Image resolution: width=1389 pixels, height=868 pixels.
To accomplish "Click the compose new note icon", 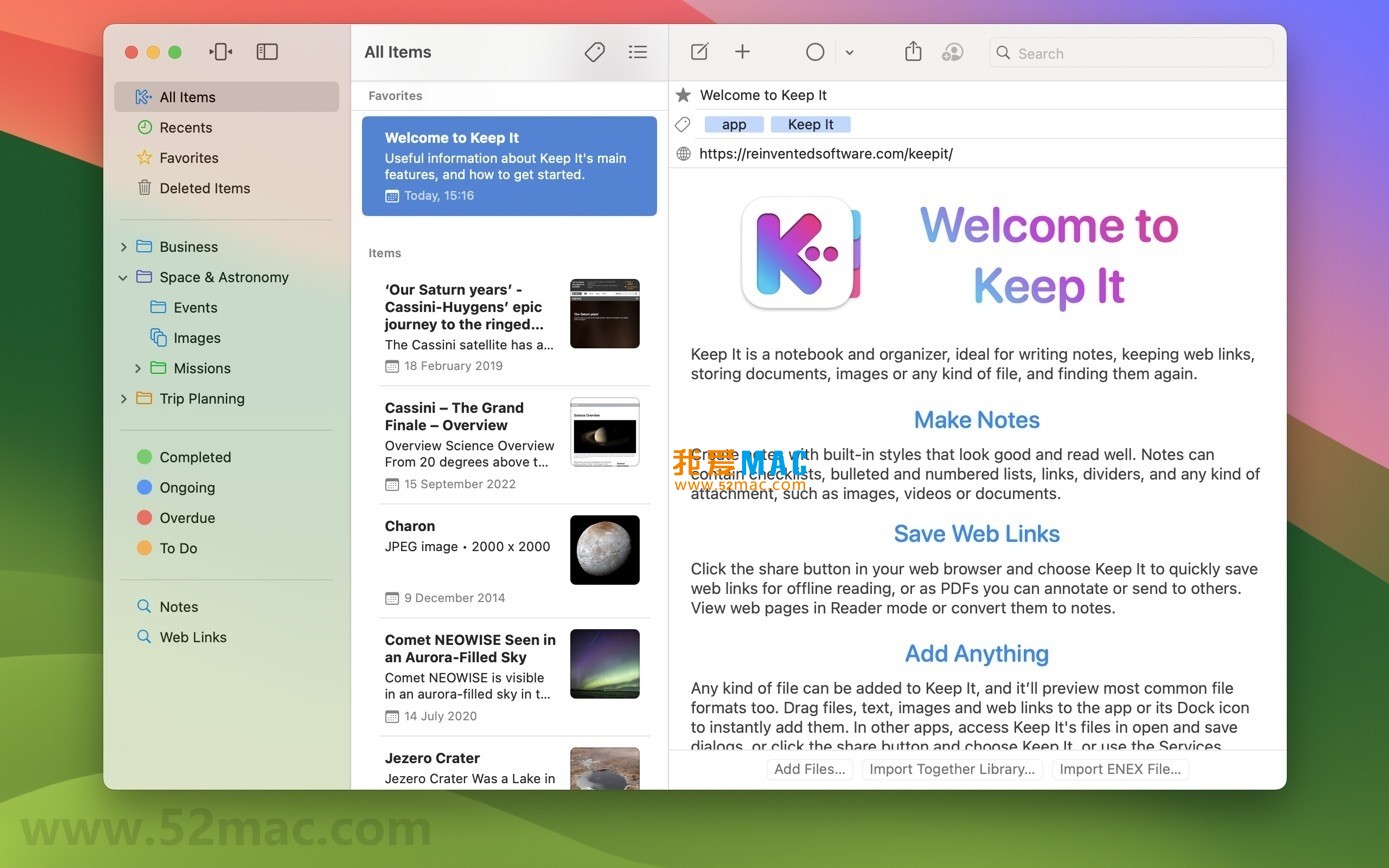I will [698, 51].
